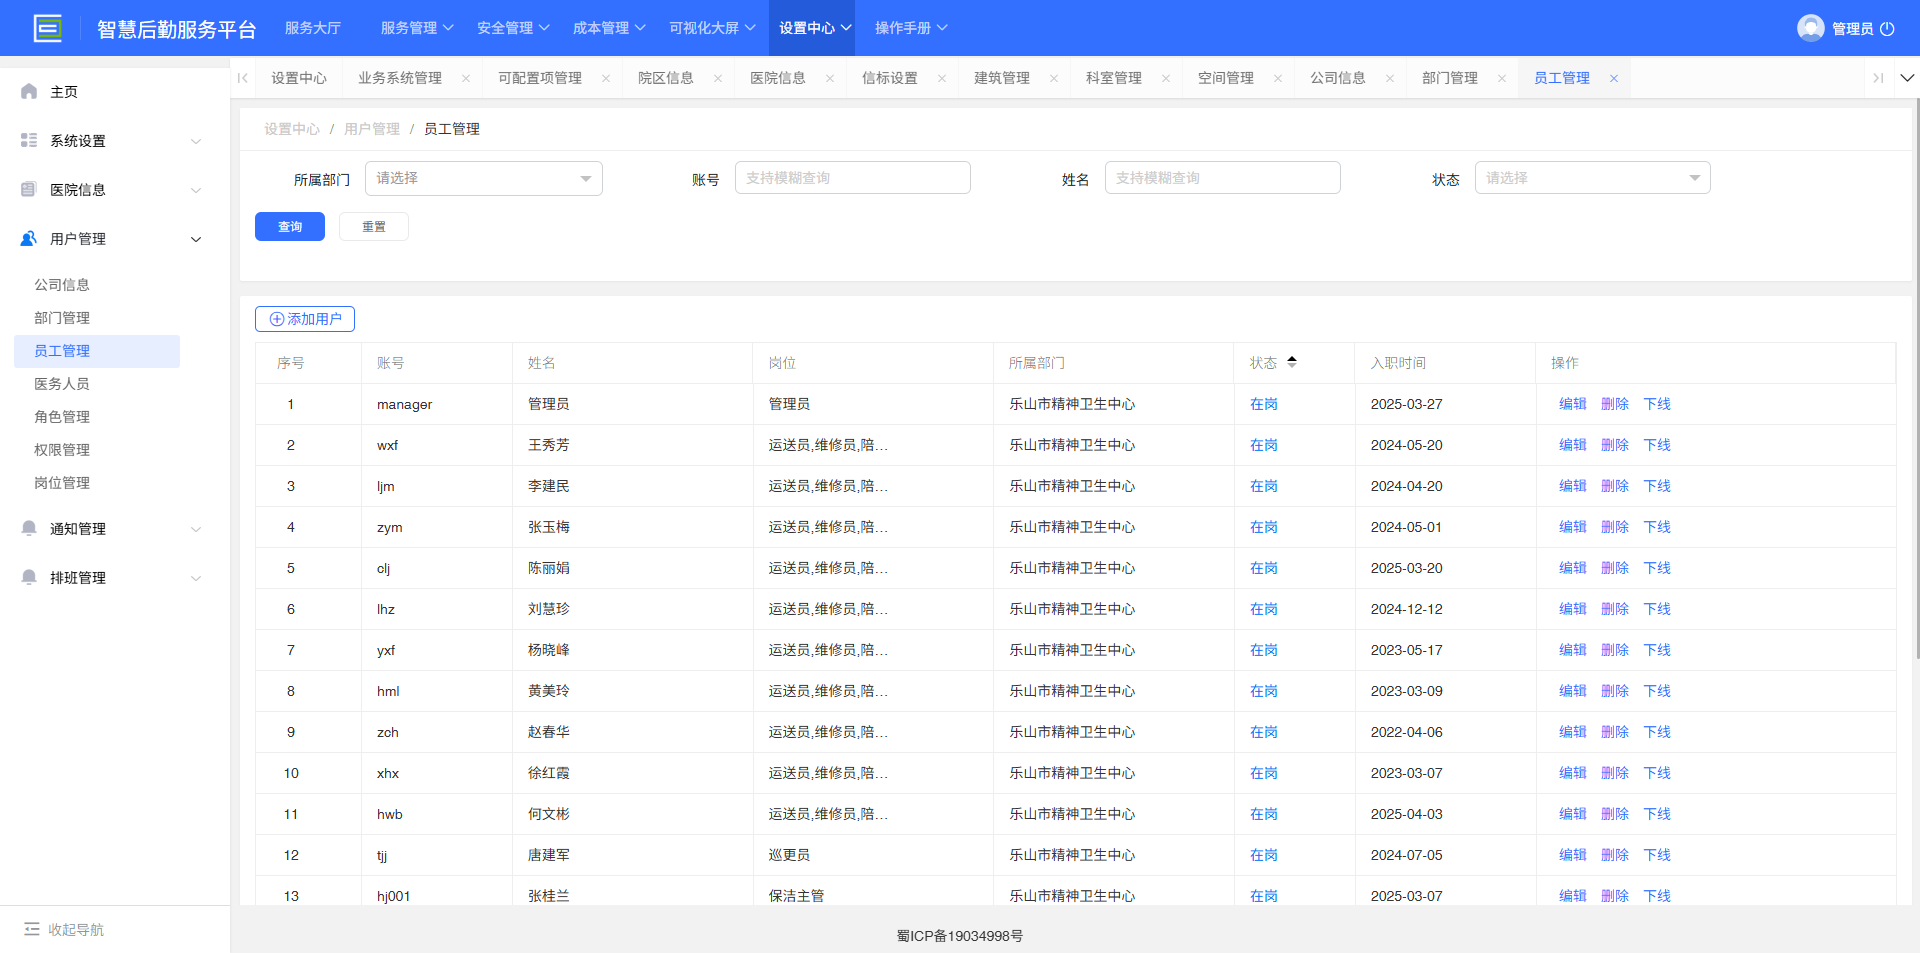
Task: Open the 状态 filter dropdown
Action: (x=1592, y=178)
